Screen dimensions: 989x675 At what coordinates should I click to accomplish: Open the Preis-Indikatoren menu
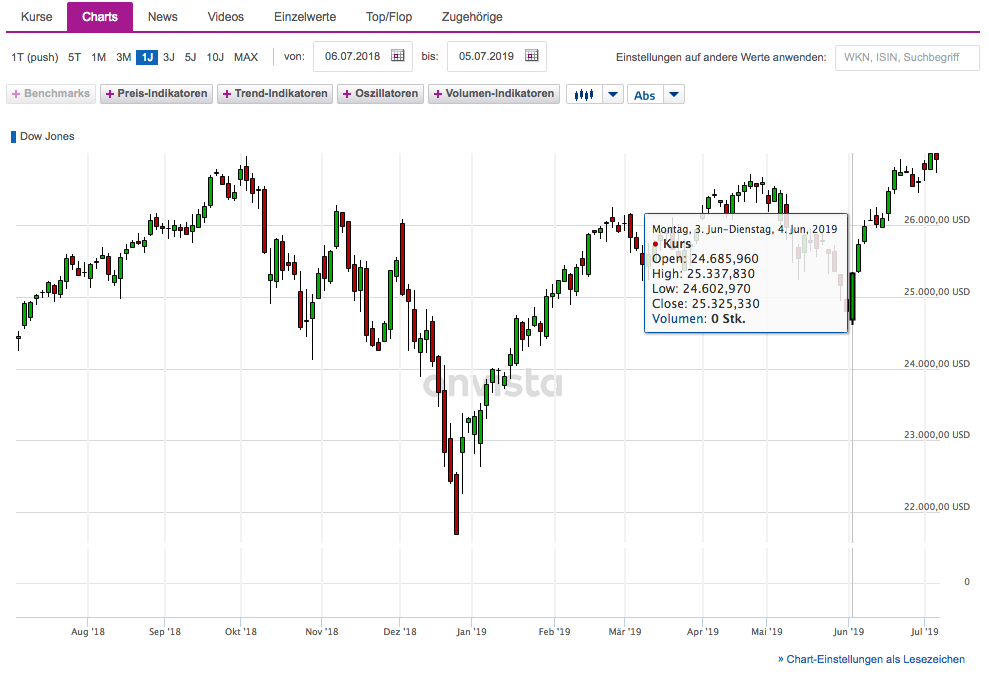(157, 94)
